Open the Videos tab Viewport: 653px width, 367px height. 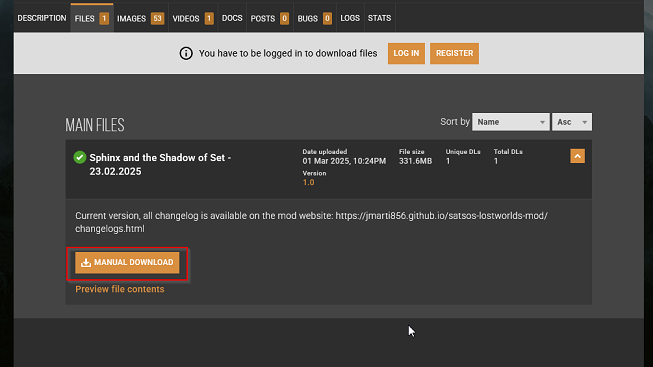click(x=193, y=18)
